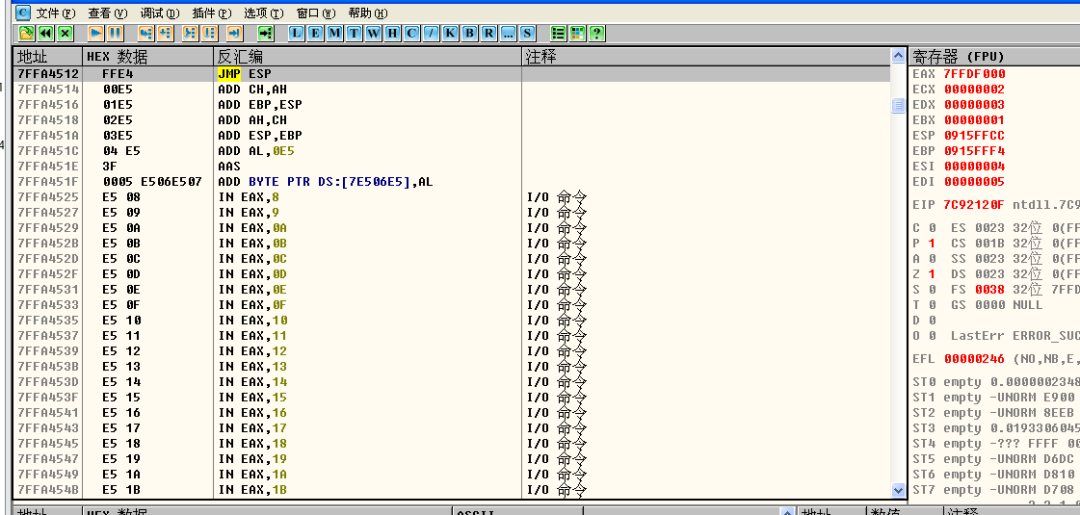
Task: Click the ESP register value 0915FFCC
Action: coord(975,136)
